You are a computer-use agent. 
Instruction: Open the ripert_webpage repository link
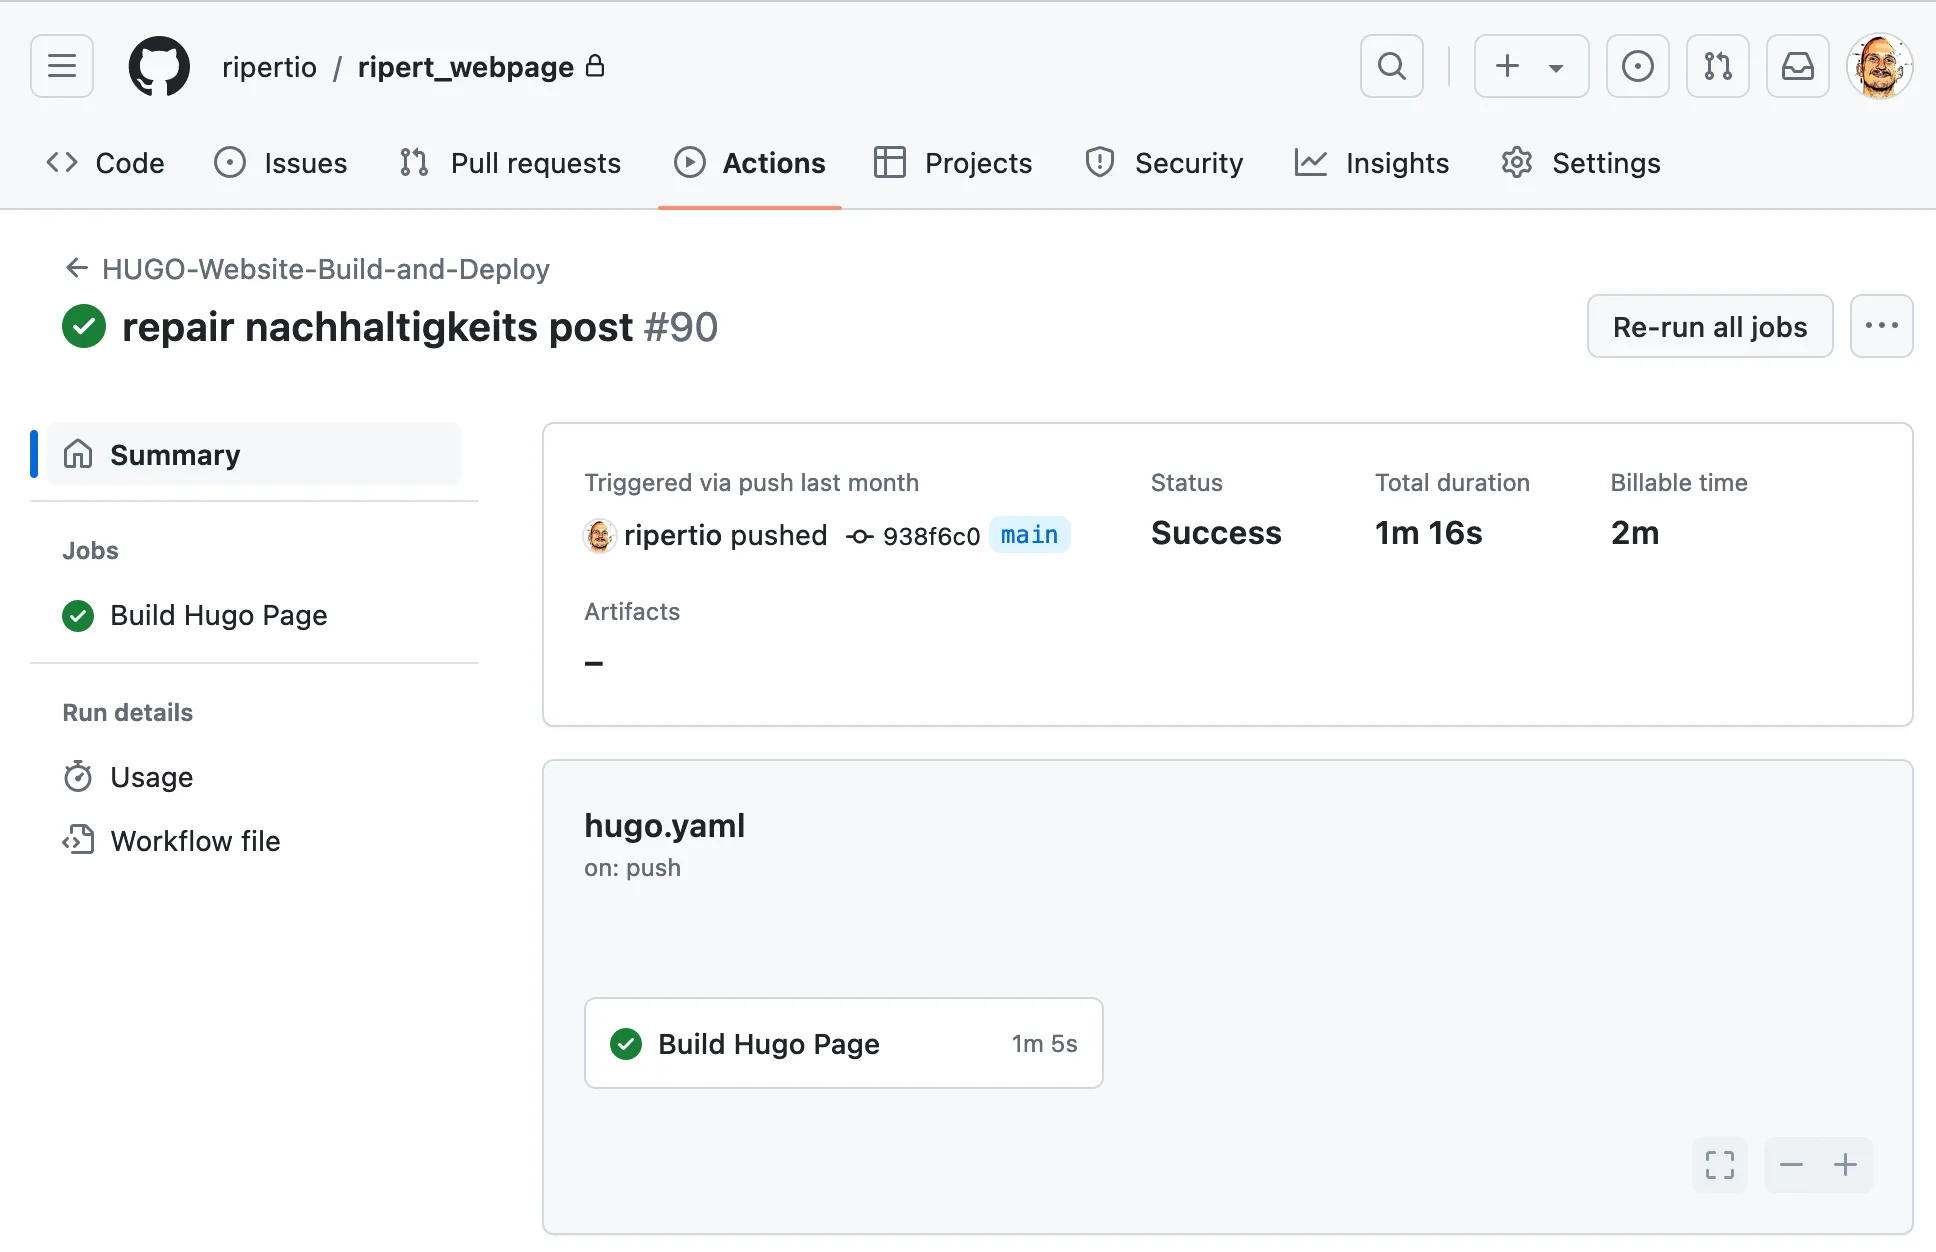pos(465,67)
